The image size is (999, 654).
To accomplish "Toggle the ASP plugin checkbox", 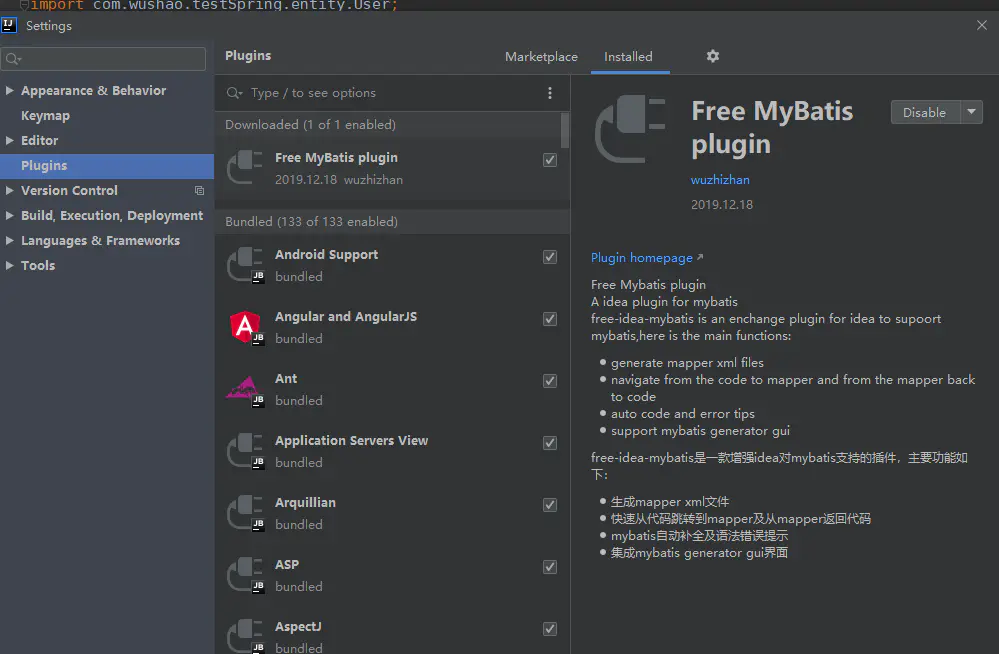I will [550, 567].
